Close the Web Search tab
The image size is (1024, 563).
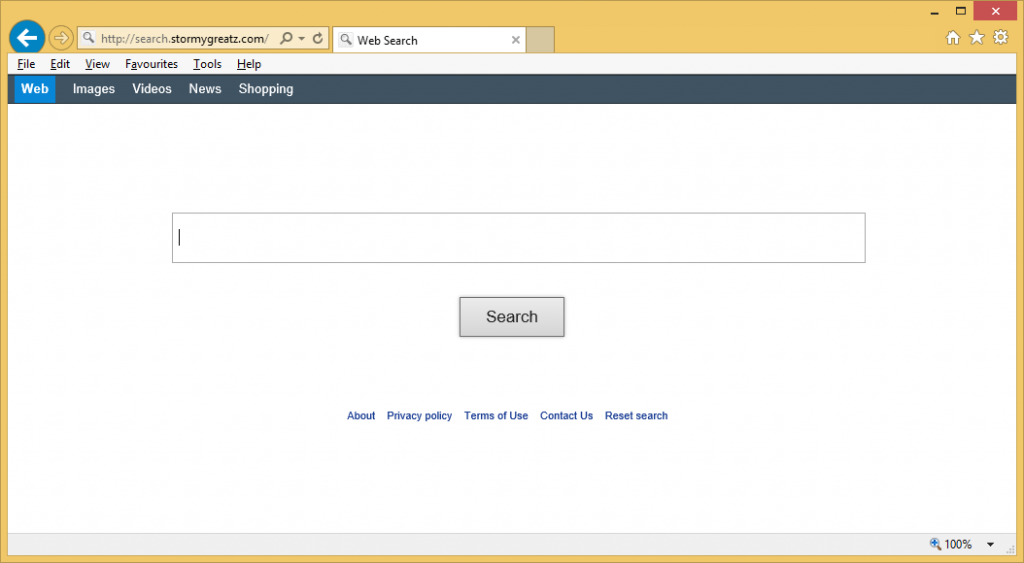pyautogui.click(x=516, y=40)
